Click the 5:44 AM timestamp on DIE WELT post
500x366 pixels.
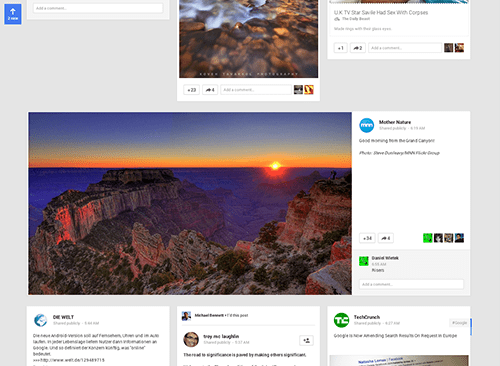coord(92,323)
